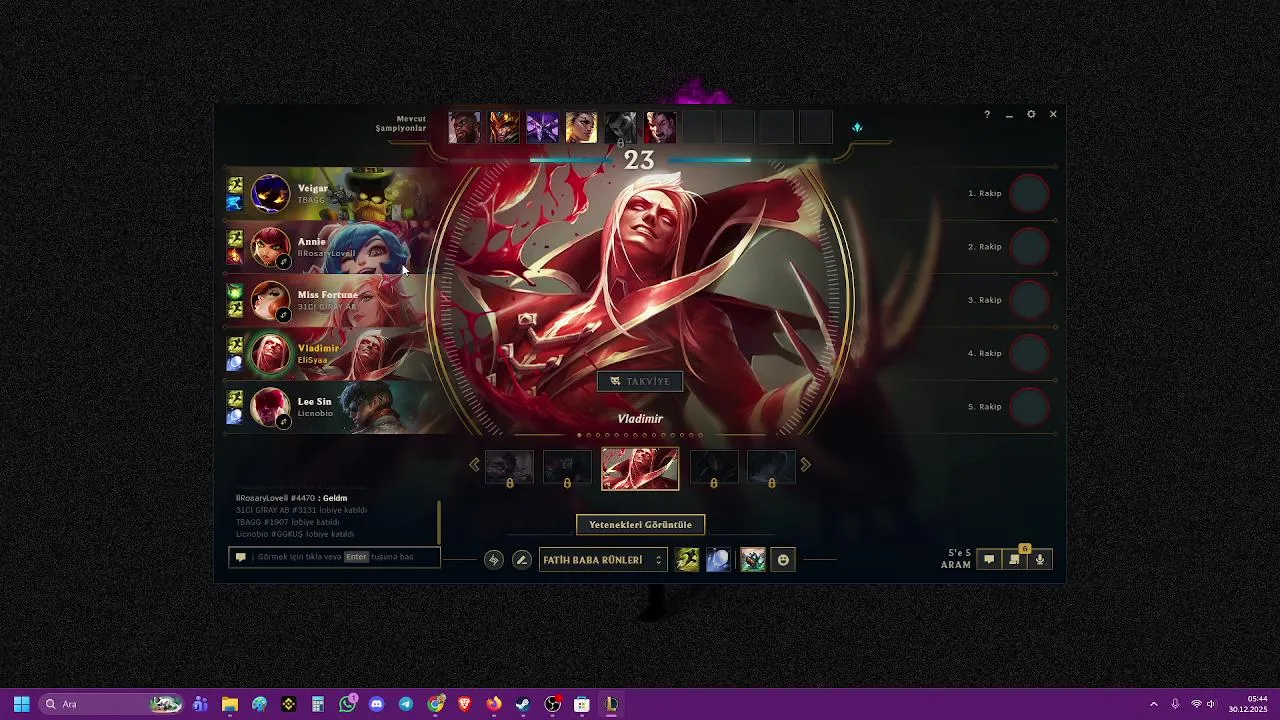Click 'Lee Sin' champion name text
This screenshot has height=720, width=1280.
[315, 402]
